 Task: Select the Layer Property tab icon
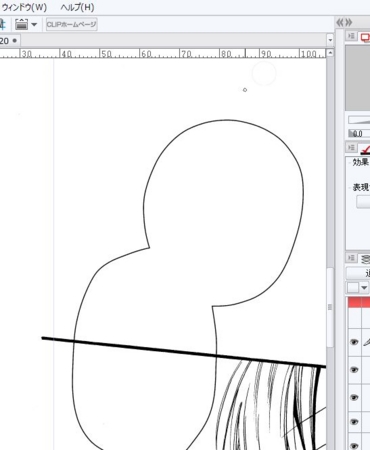click(x=365, y=149)
